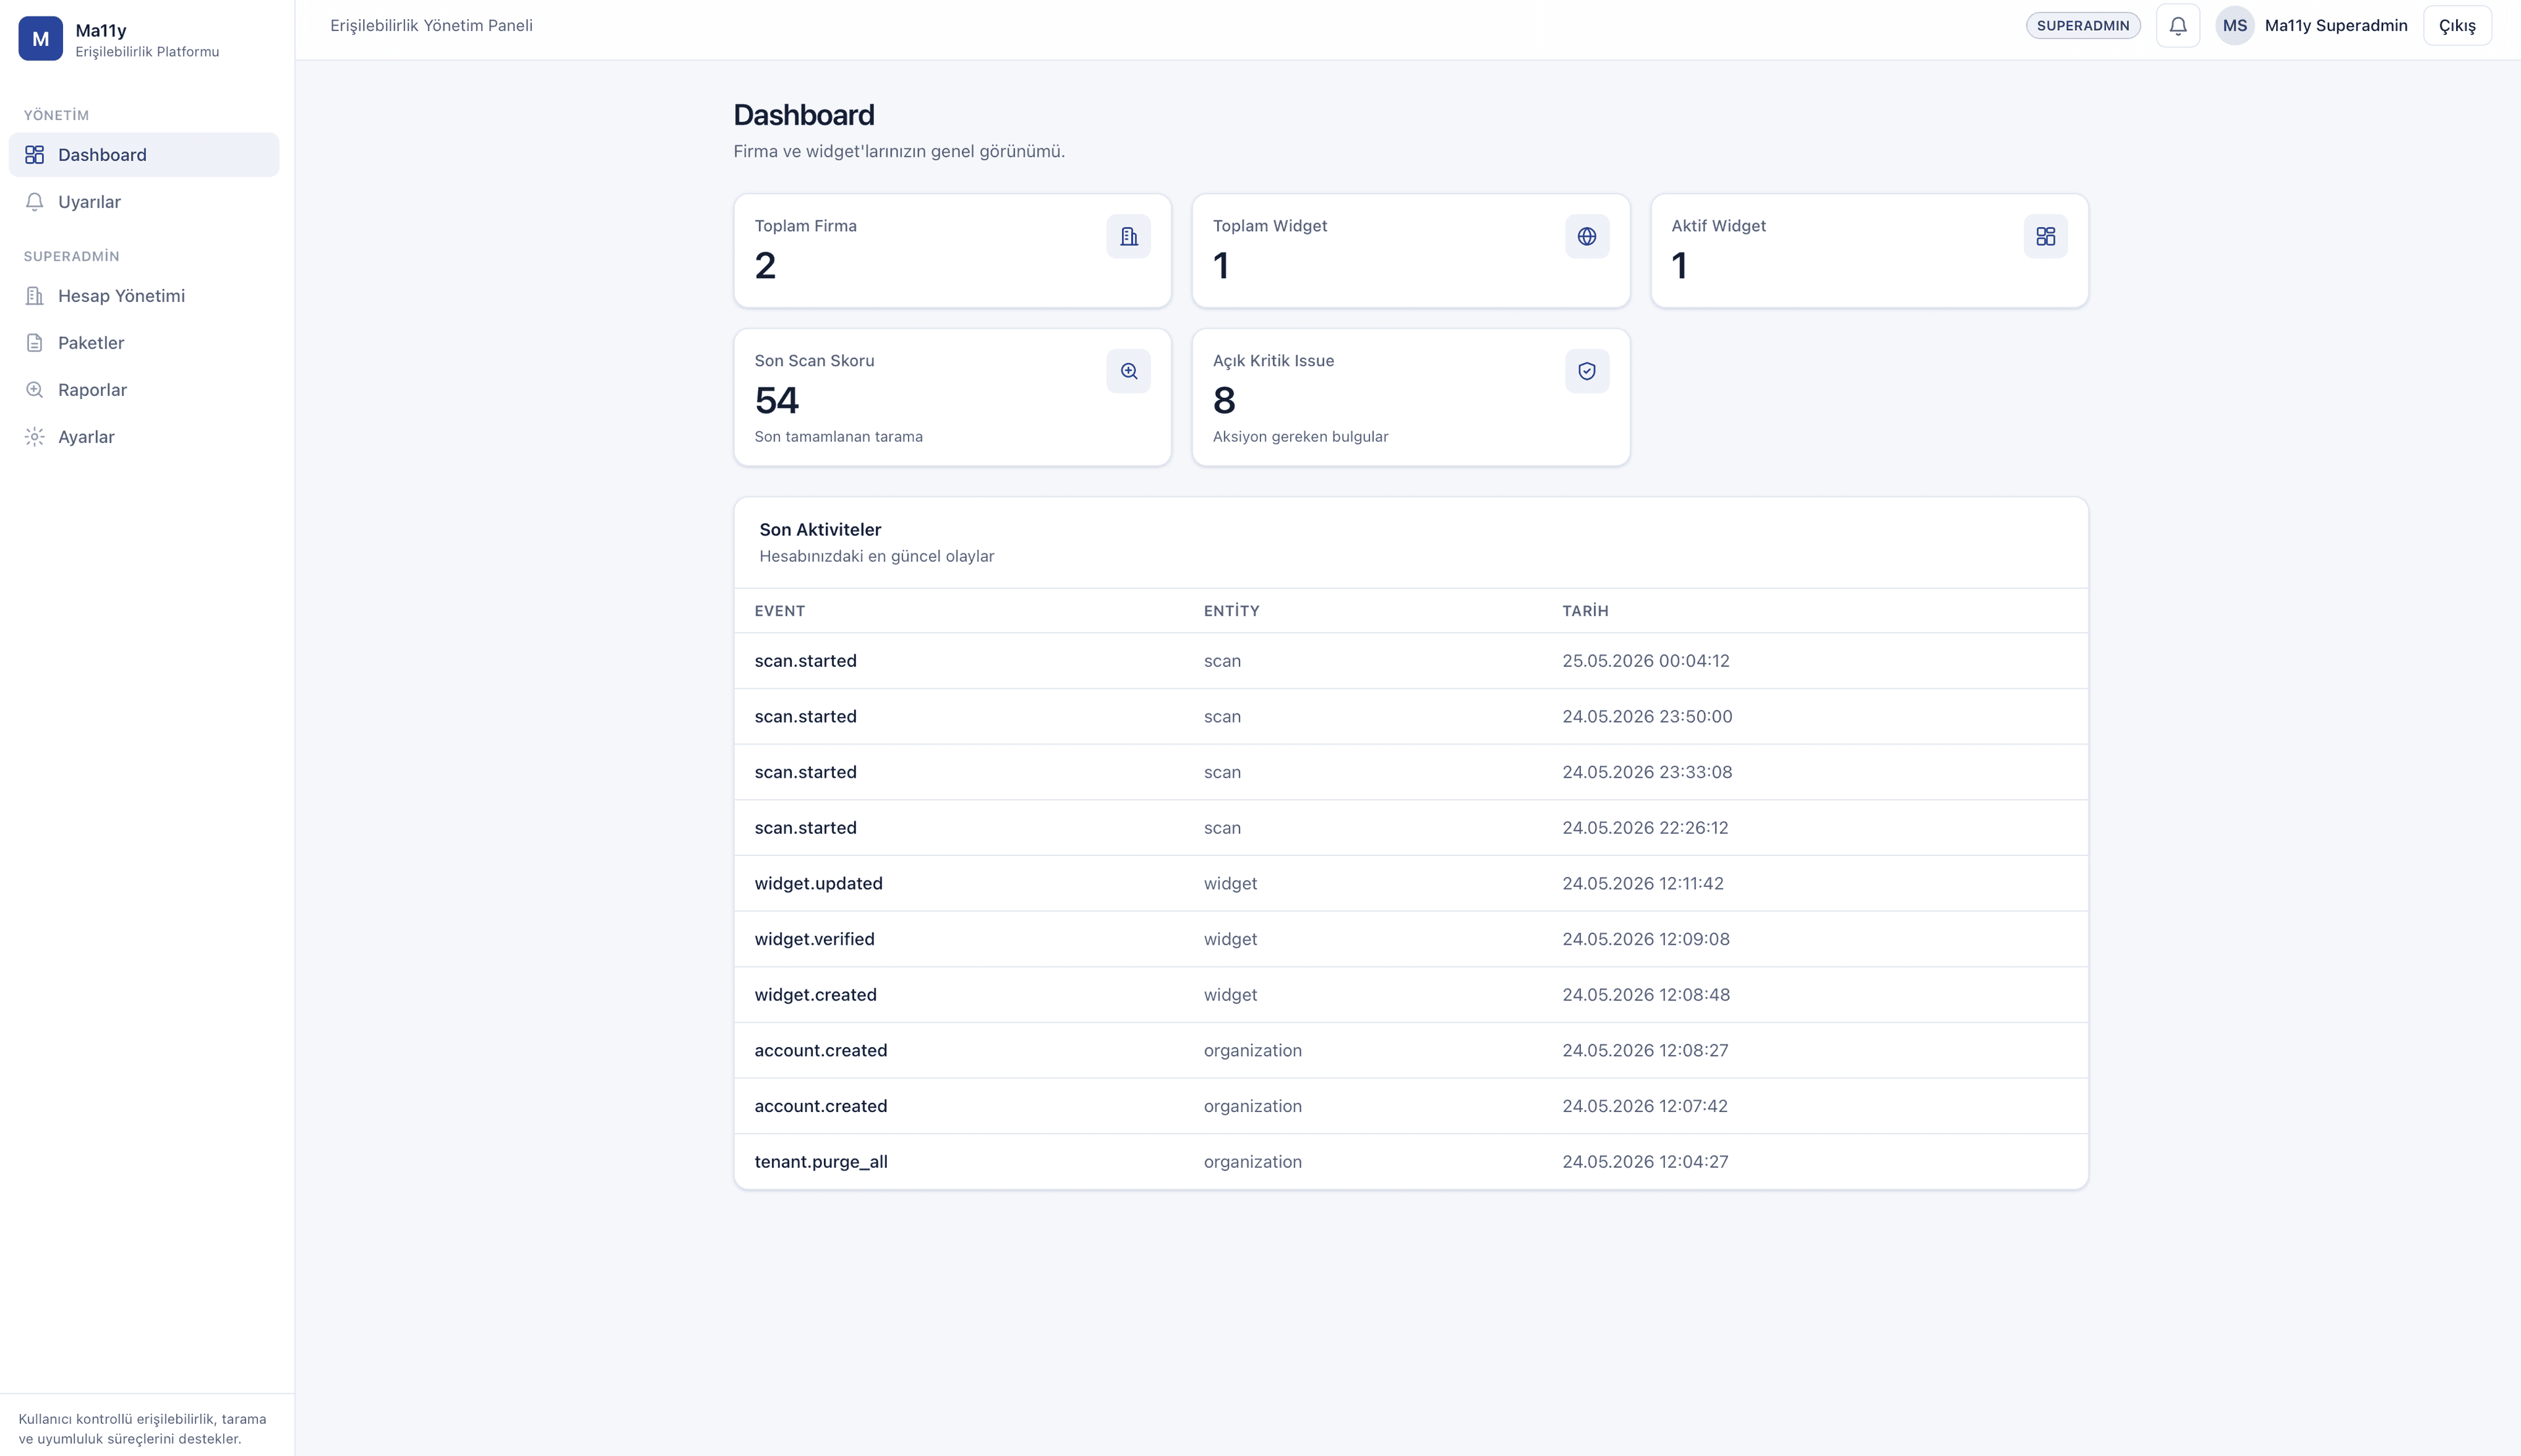Click Ma11y Superadmin user name

tap(2335, 26)
